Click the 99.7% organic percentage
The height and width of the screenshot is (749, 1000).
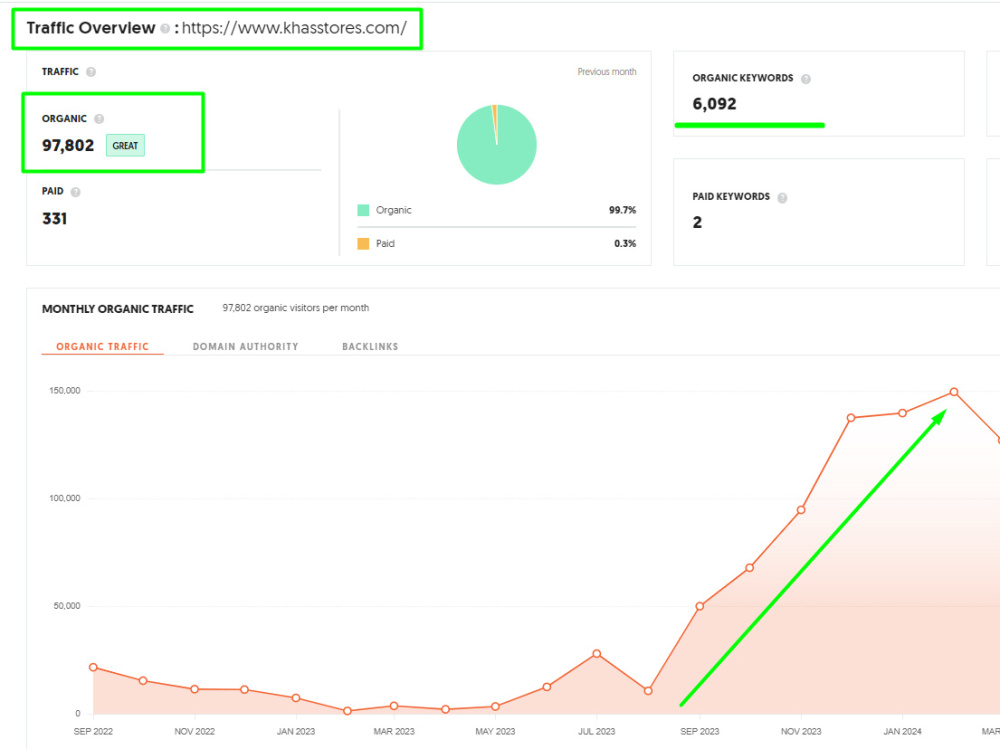tap(622, 210)
